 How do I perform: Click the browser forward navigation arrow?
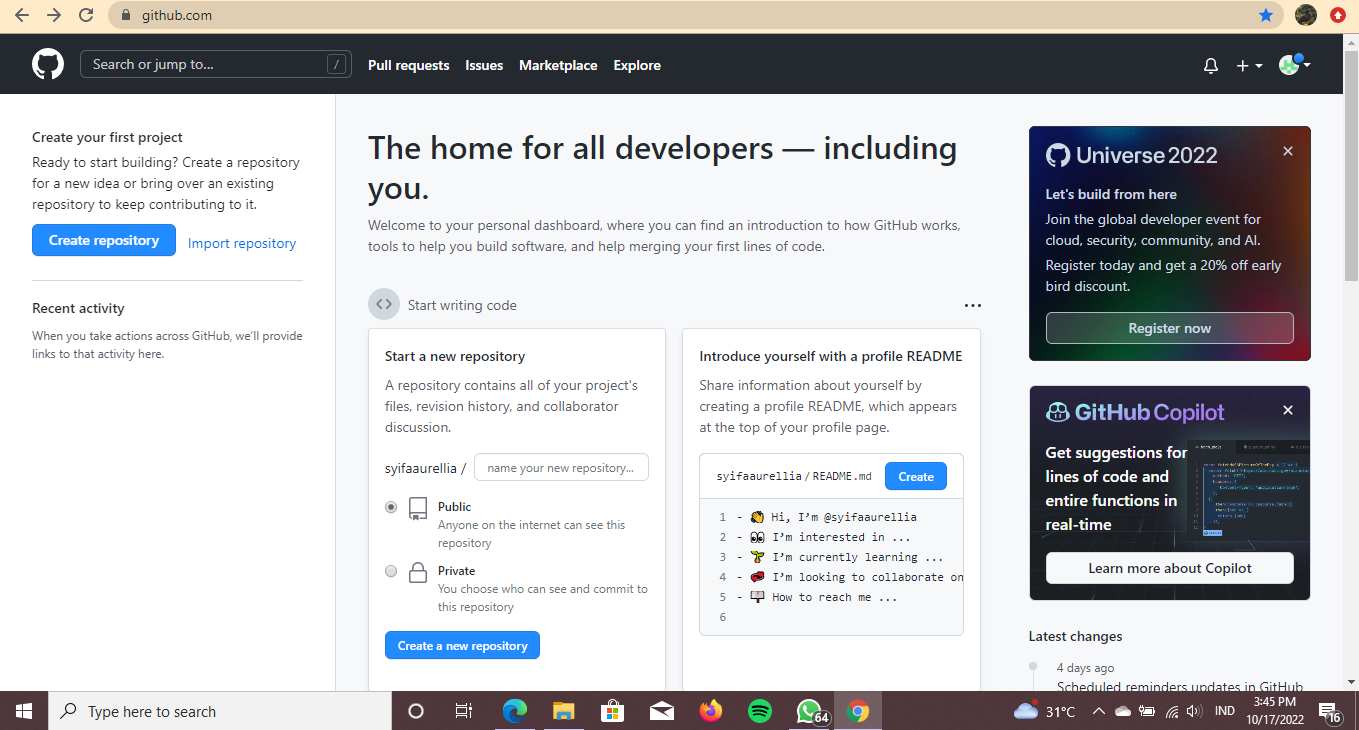pyautogui.click(x=52, y=15)
